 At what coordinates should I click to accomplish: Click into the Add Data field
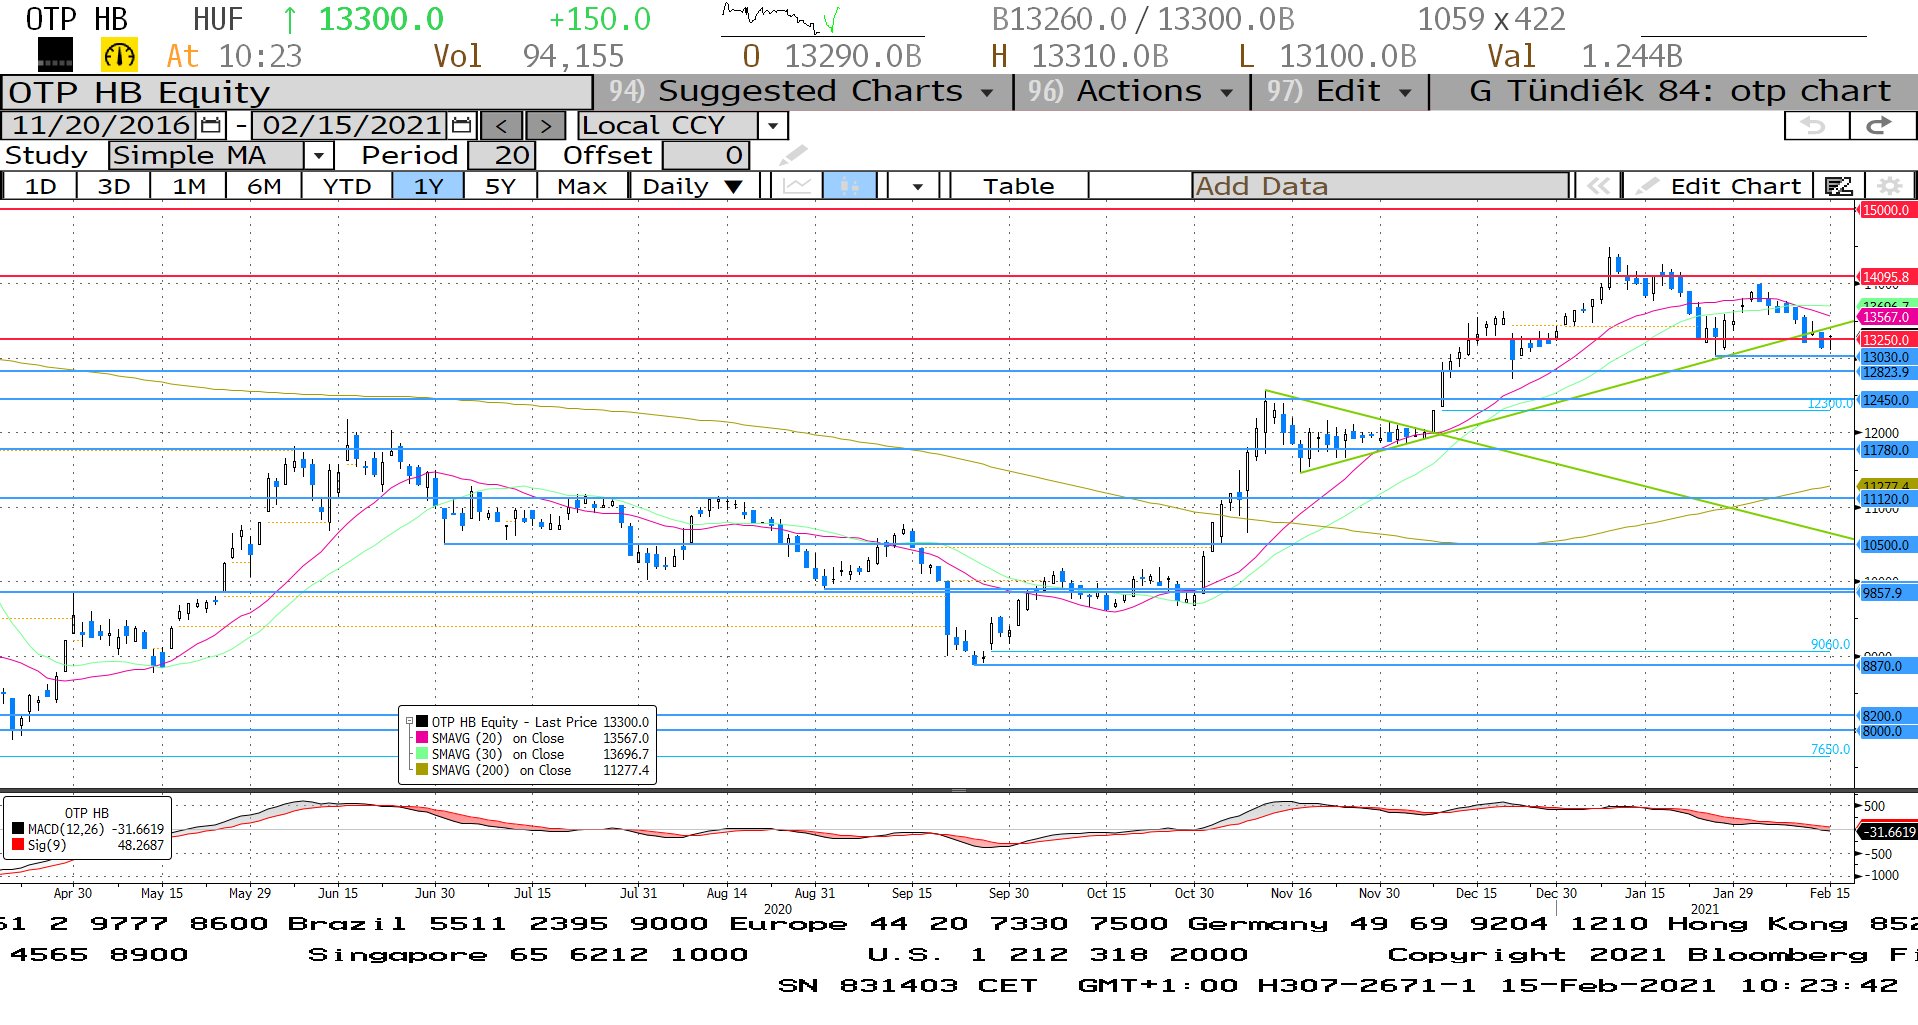click(x=1380, y=186)
